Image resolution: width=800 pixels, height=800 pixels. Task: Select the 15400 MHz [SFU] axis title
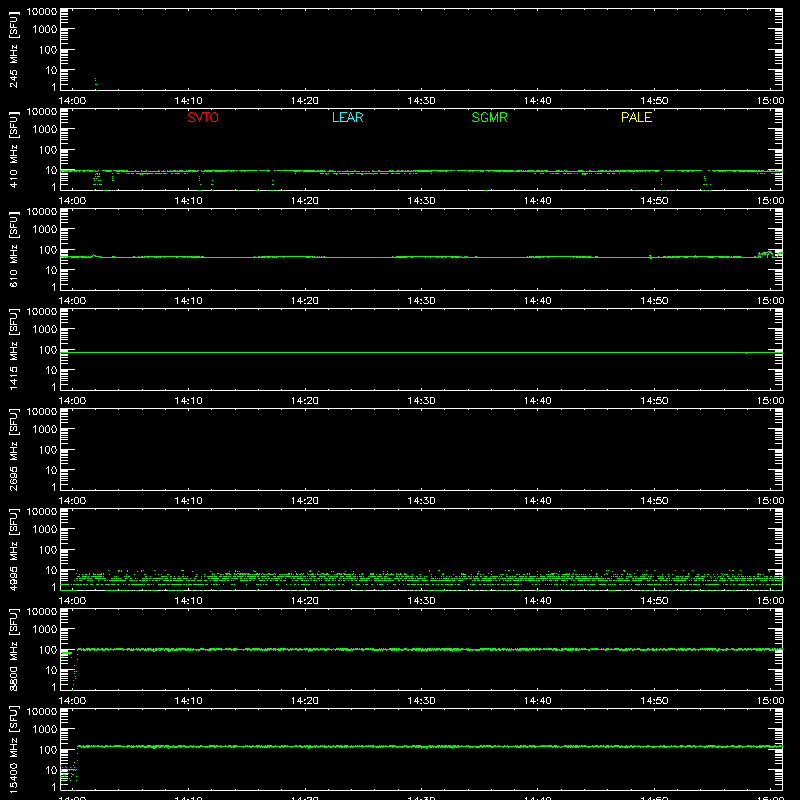[x=13, y=749]
